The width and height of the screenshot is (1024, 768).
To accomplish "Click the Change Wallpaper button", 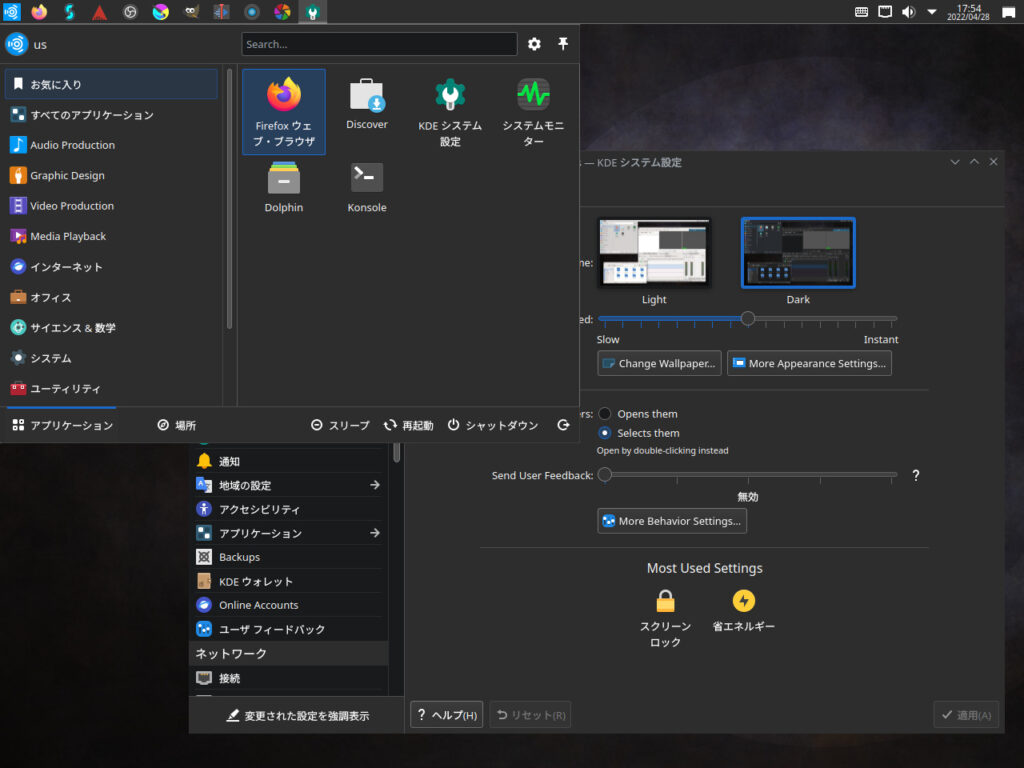I will 659,363.
